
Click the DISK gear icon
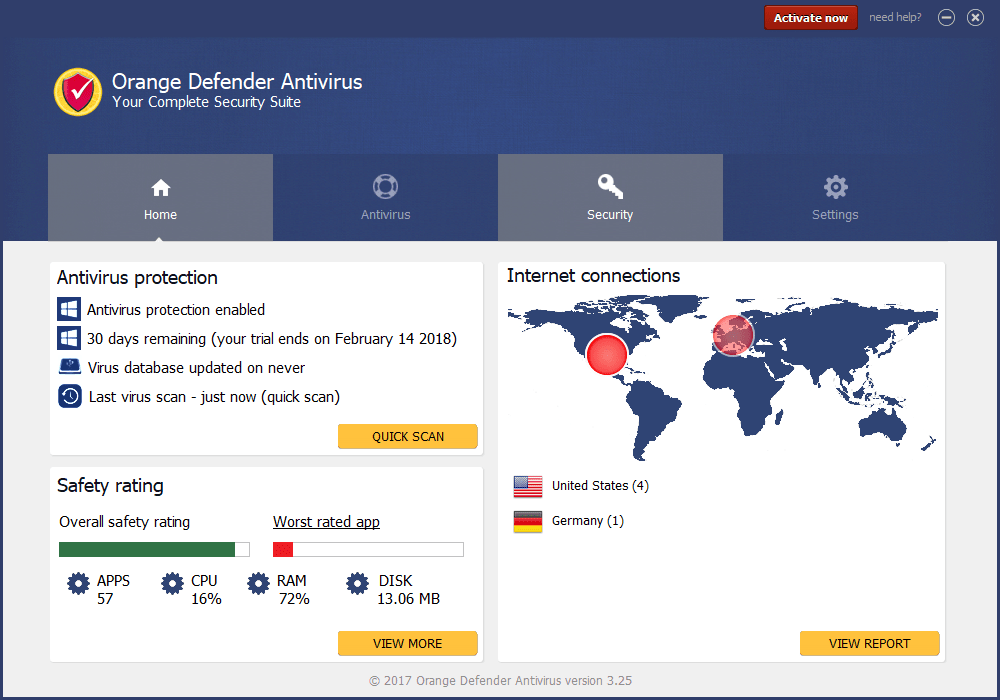pos(357,584)
